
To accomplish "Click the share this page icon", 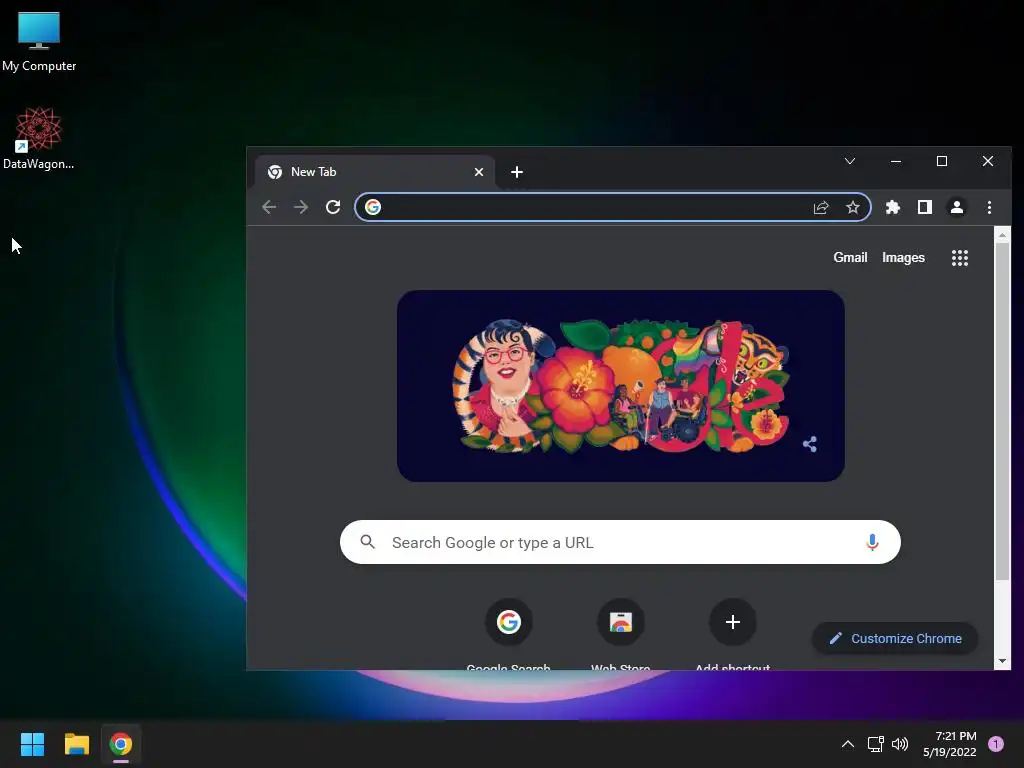I will pos(821,208).
